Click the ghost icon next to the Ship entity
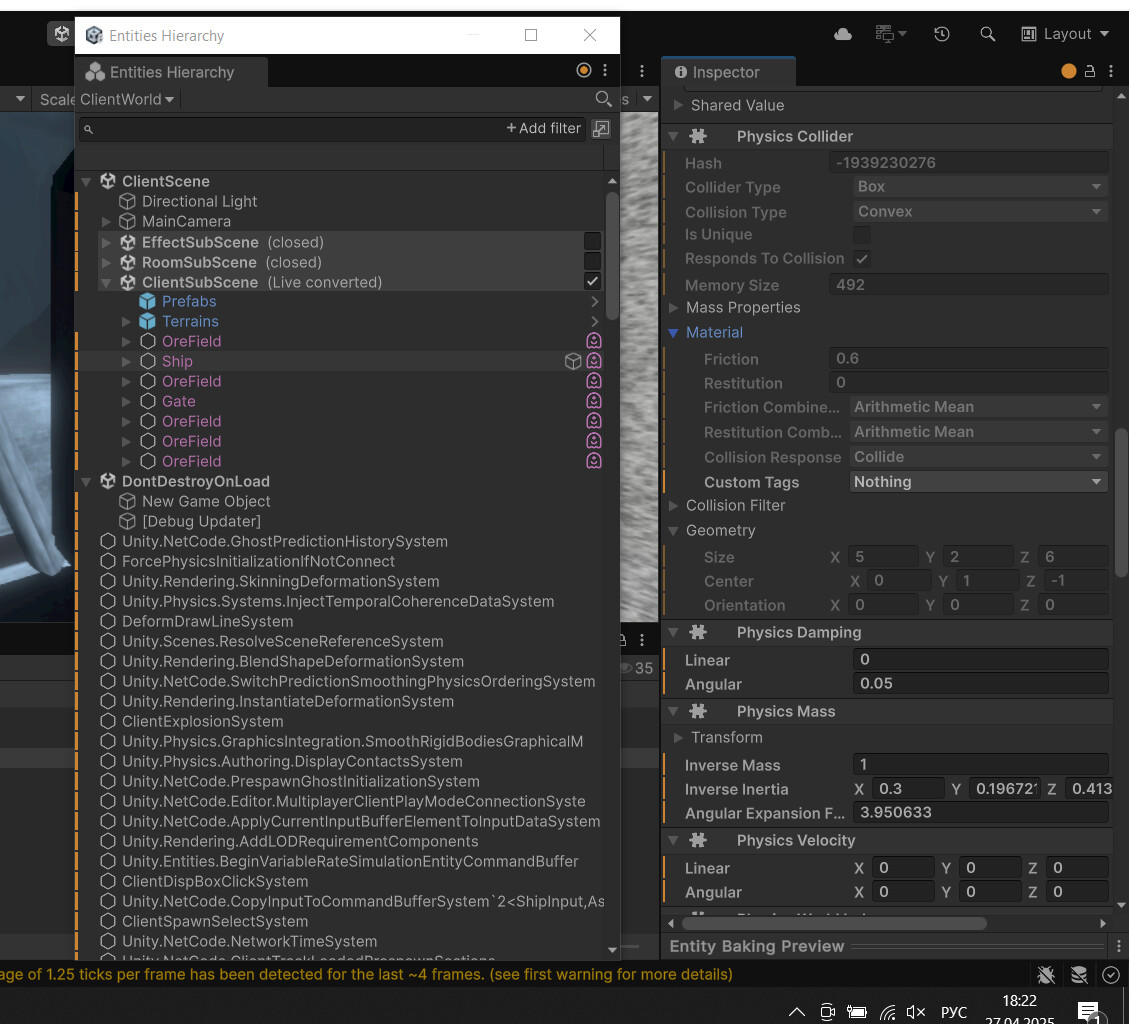 tap(594, 361)
